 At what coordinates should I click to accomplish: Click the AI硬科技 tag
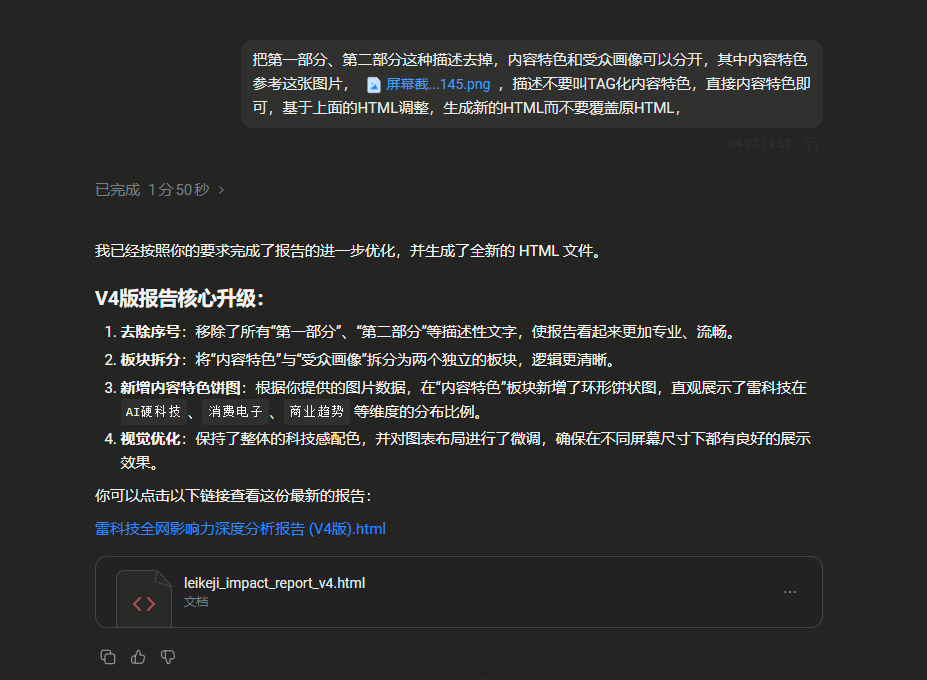pos(153,412)
